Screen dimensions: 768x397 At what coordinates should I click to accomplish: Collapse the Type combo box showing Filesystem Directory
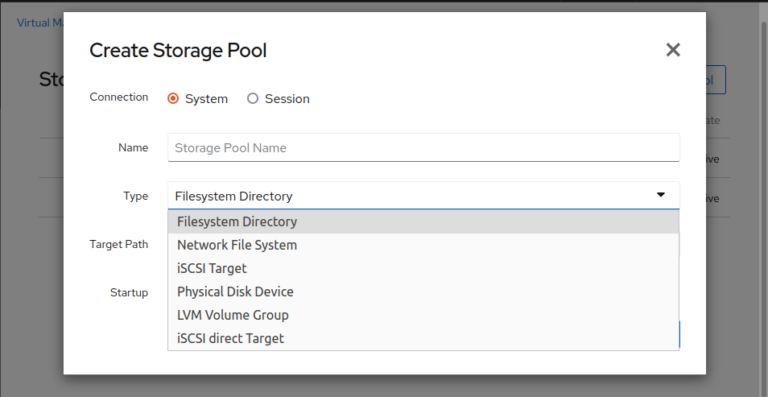pos(423,195)
